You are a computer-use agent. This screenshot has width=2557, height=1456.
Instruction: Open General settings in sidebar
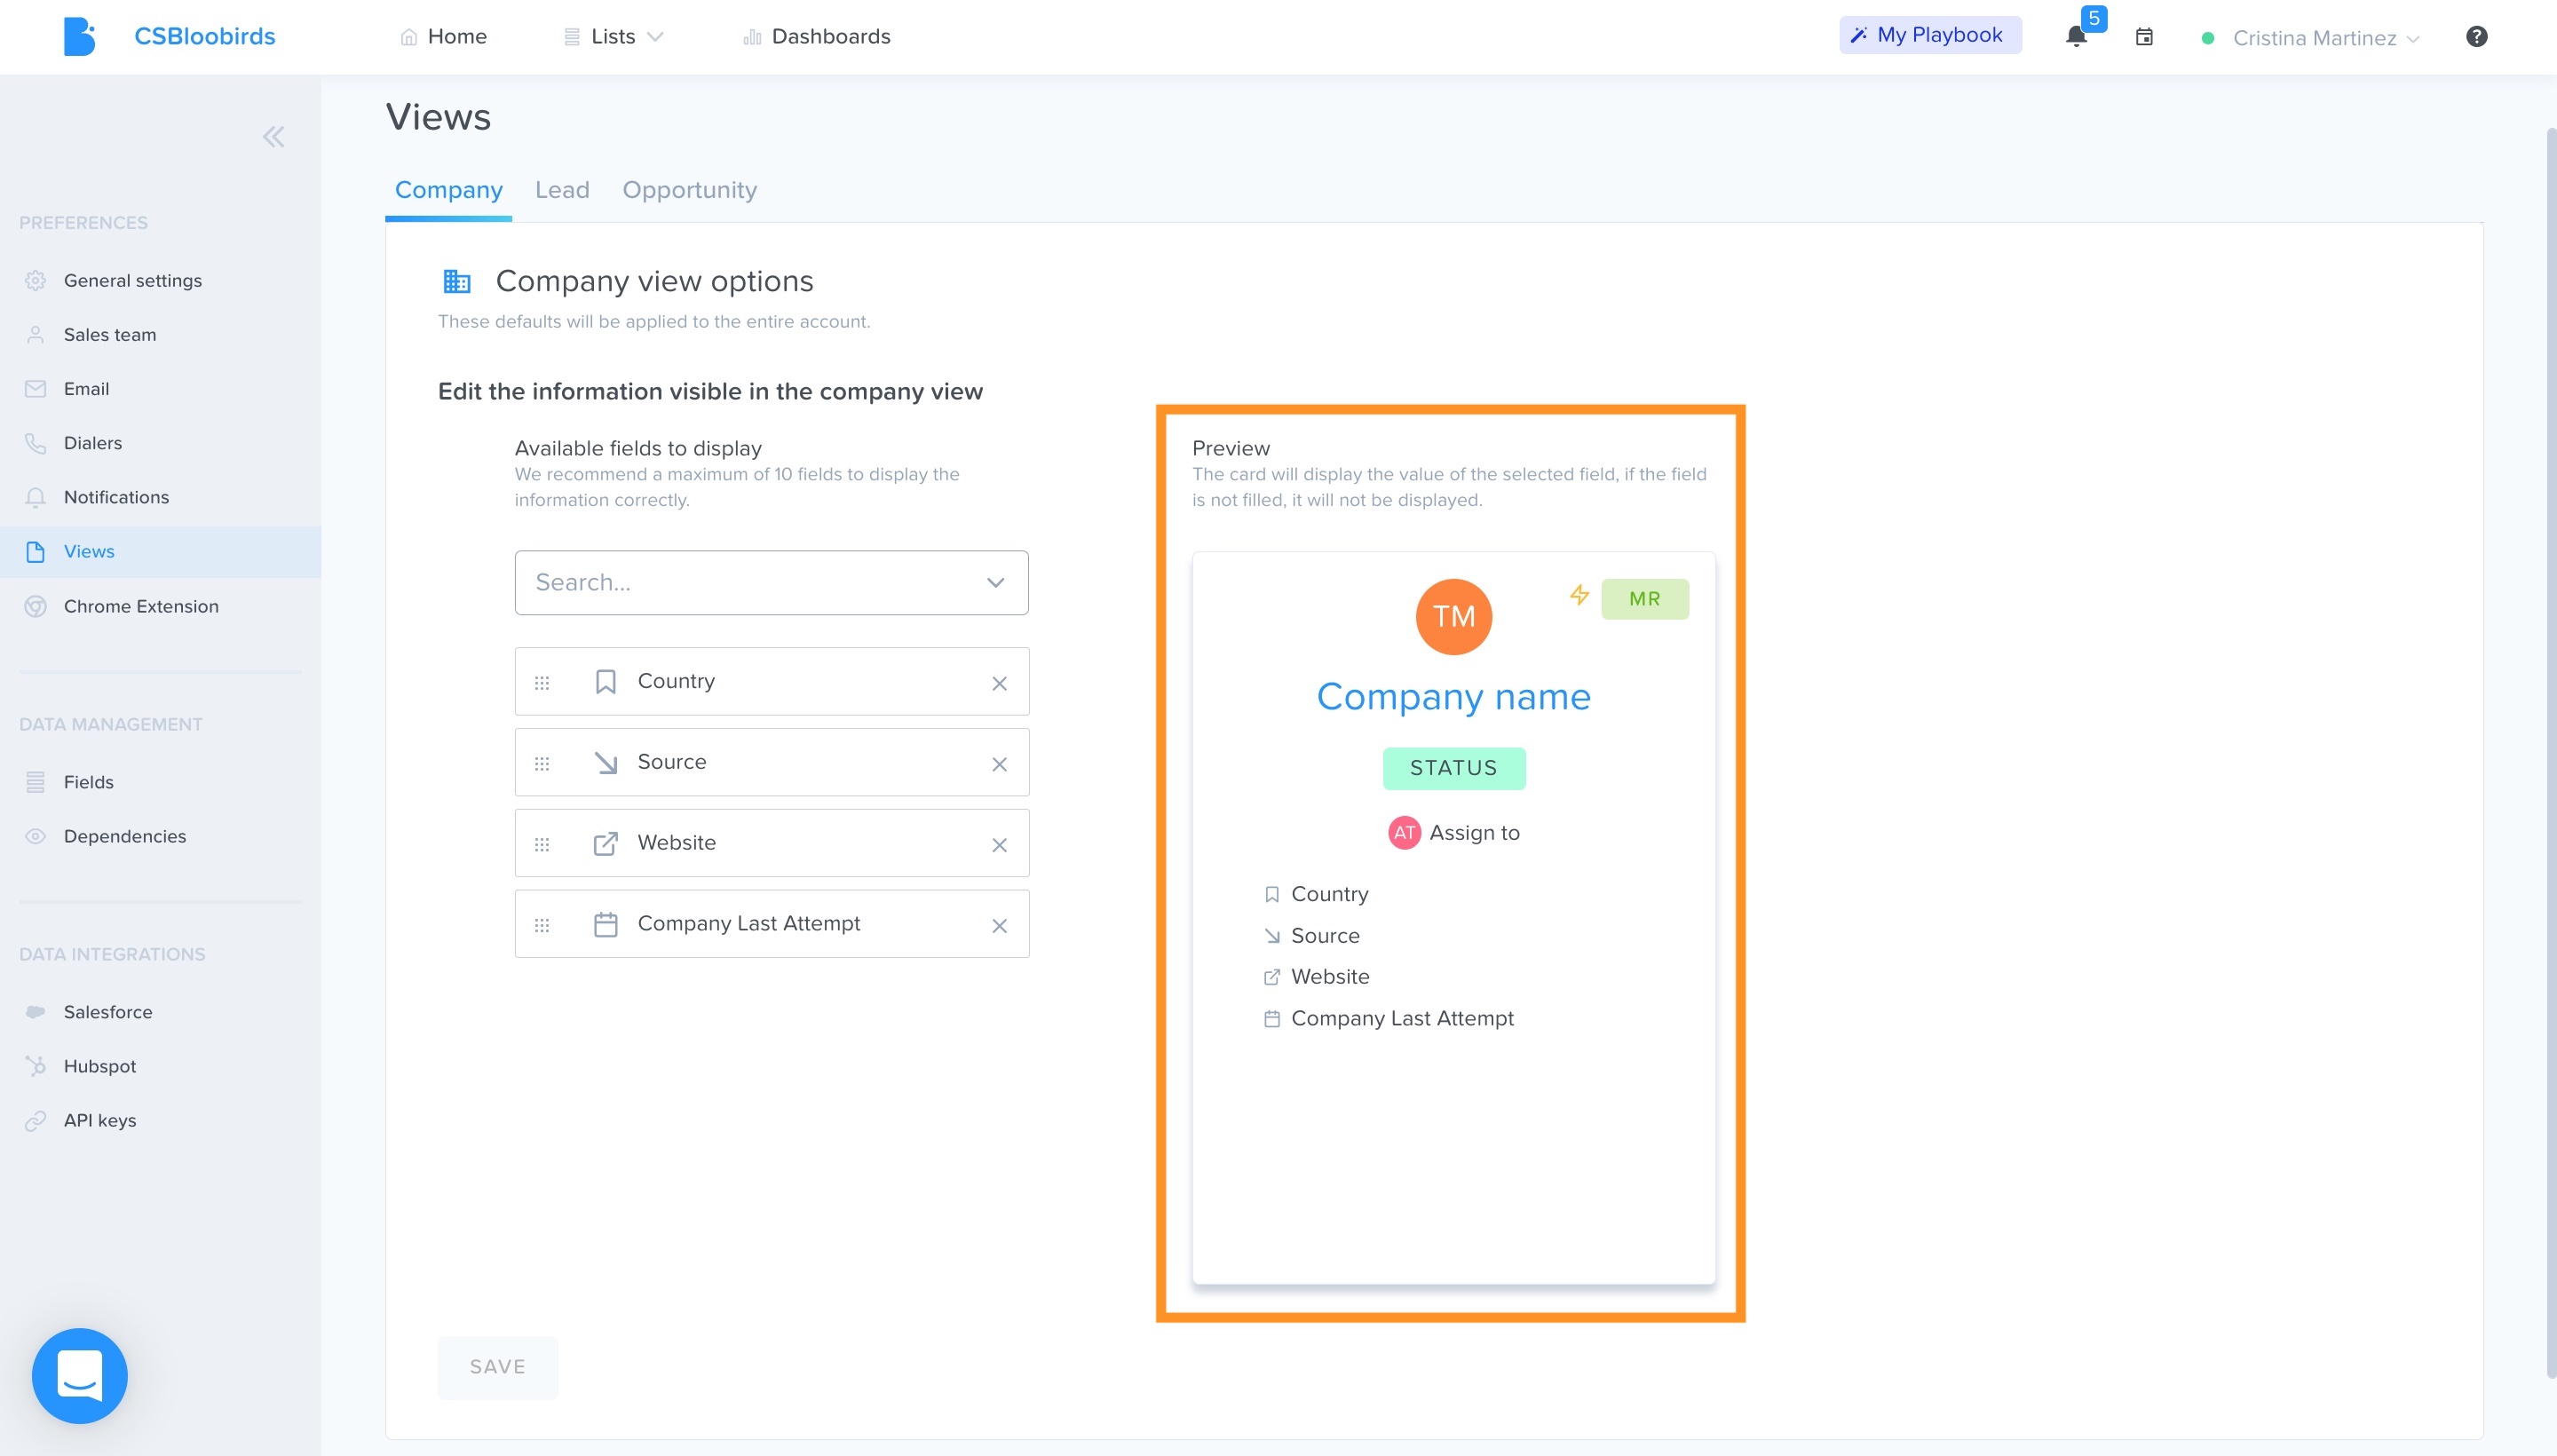point(132,281)
